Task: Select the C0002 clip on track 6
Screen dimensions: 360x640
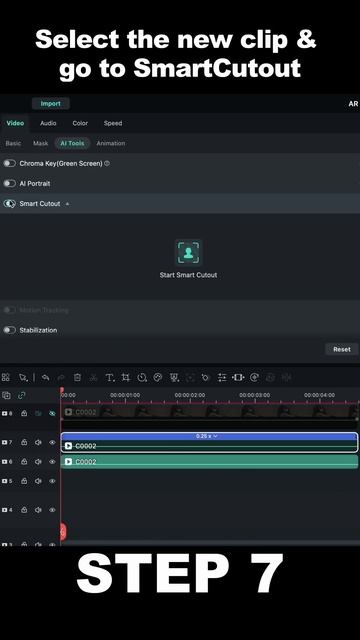Action: click(x=209, y=462)
